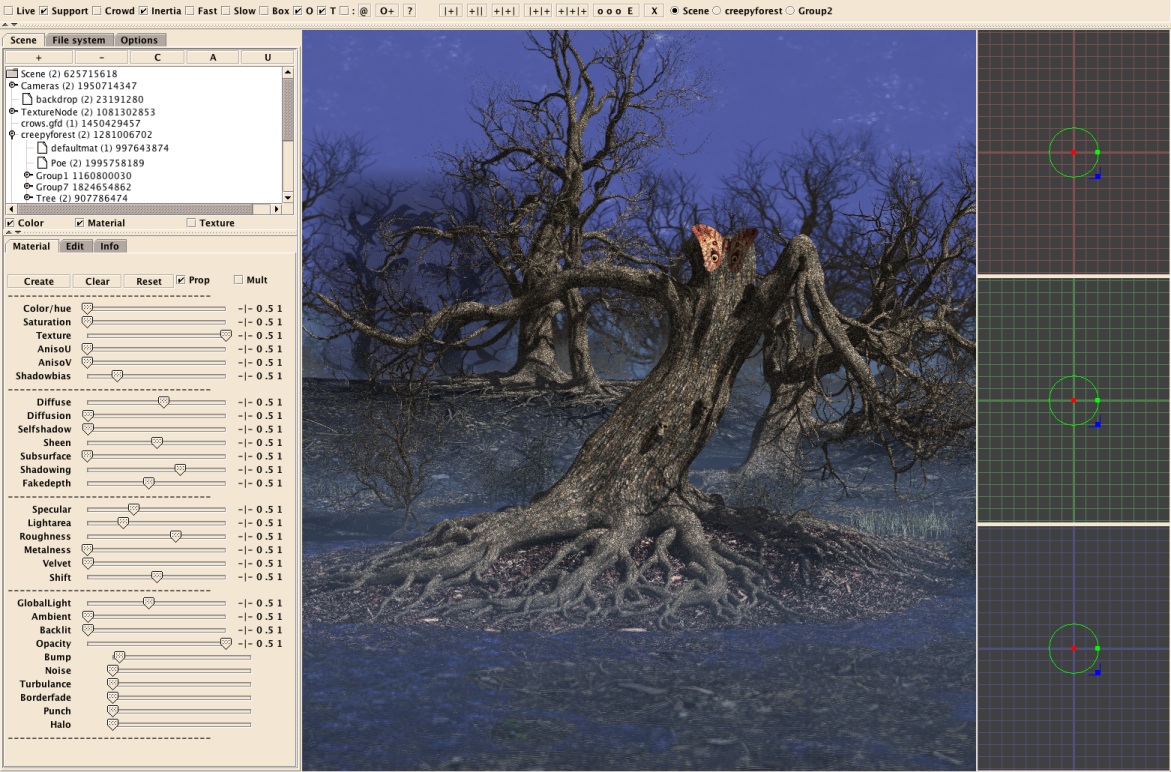Enable the Slow checkbox
This screenshot has height=772, width=1171.
coord(226,10)
